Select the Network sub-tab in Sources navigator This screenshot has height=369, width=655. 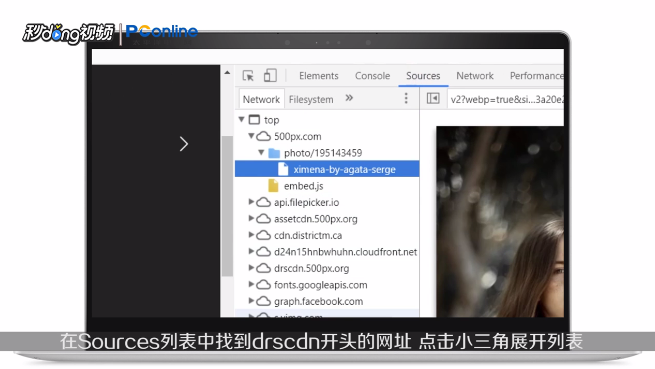click(261, 99)
